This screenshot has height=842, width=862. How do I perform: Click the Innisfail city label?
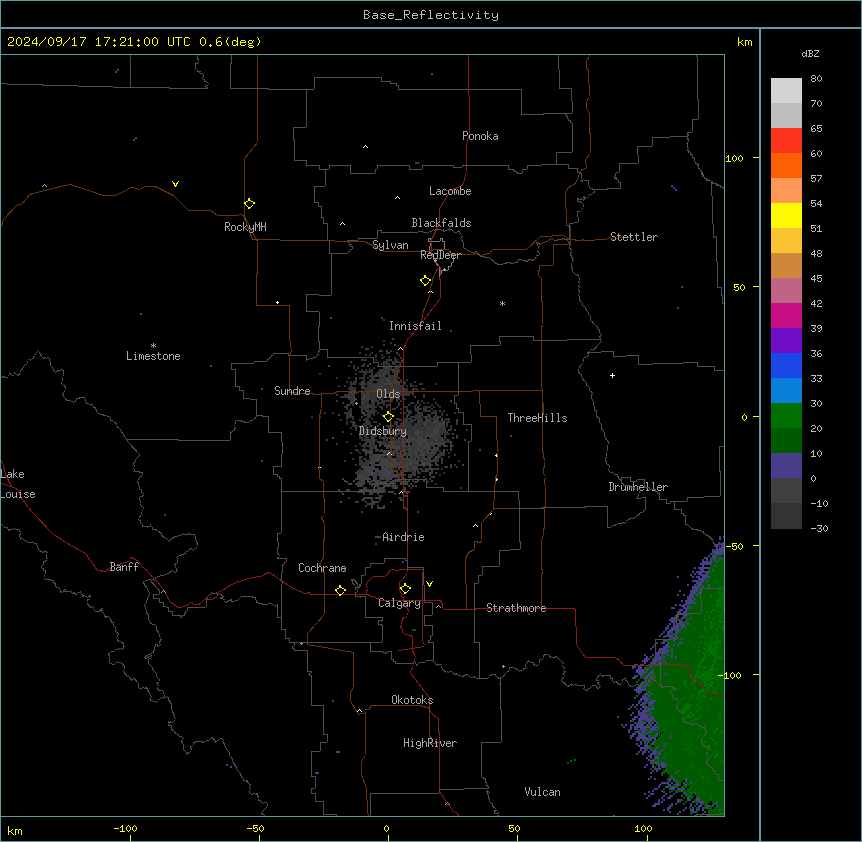[415, 326]
